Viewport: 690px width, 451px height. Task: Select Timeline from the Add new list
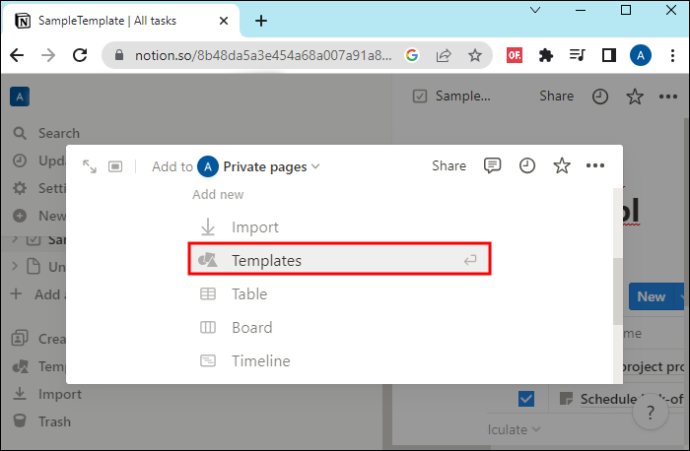[339, 361]
